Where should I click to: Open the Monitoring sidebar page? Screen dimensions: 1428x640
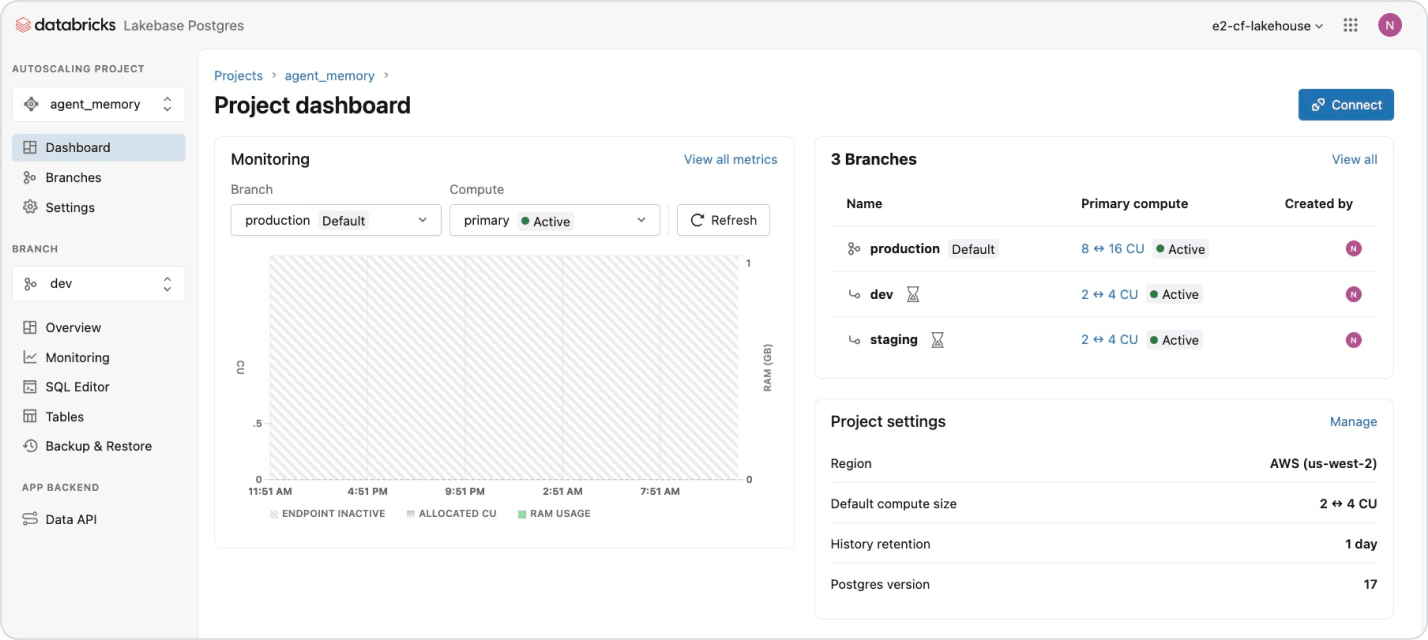pos(79,357)
